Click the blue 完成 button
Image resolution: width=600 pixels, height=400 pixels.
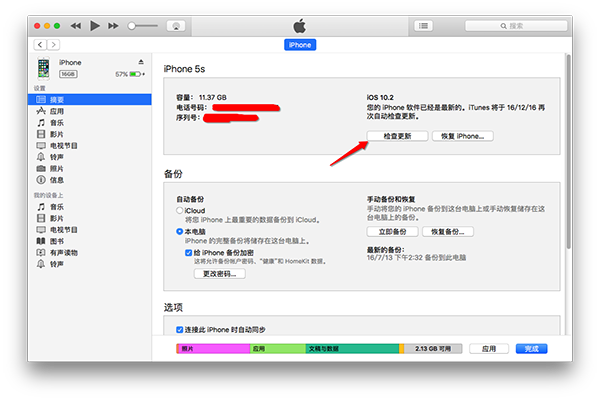point(532,349)
